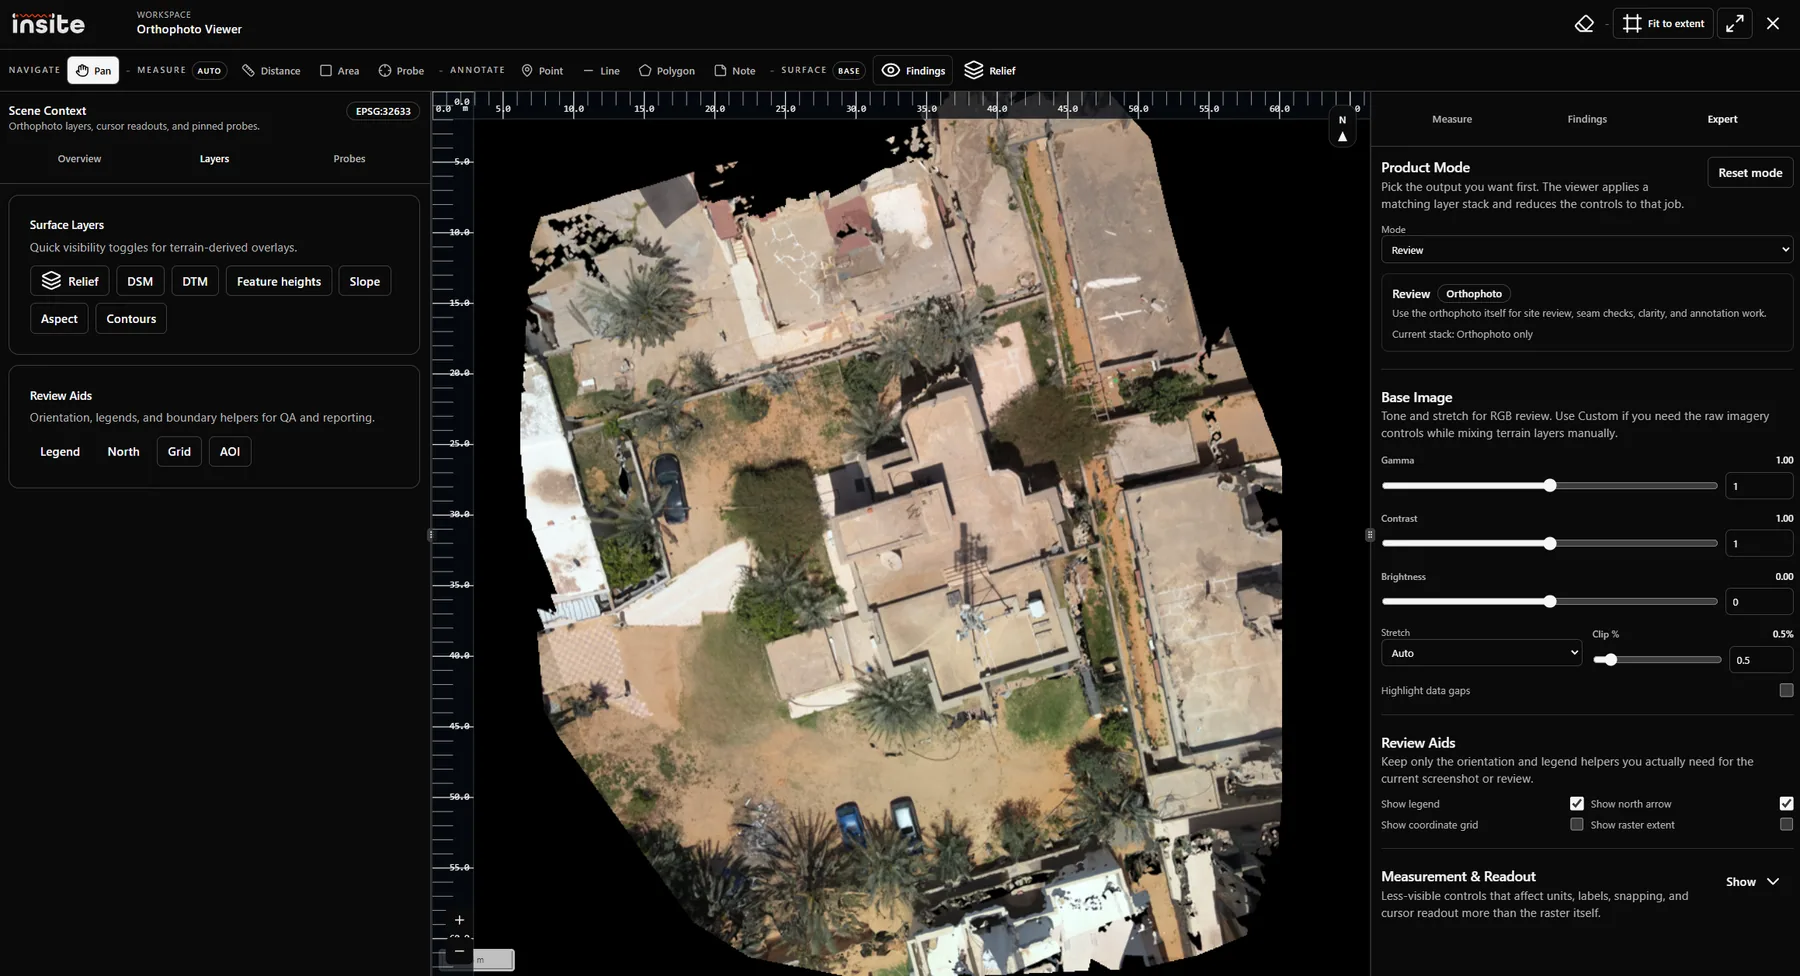This screenshot has width=1800, height=976.
Task: Select the Probe tool
Action: tap(401, 71)
